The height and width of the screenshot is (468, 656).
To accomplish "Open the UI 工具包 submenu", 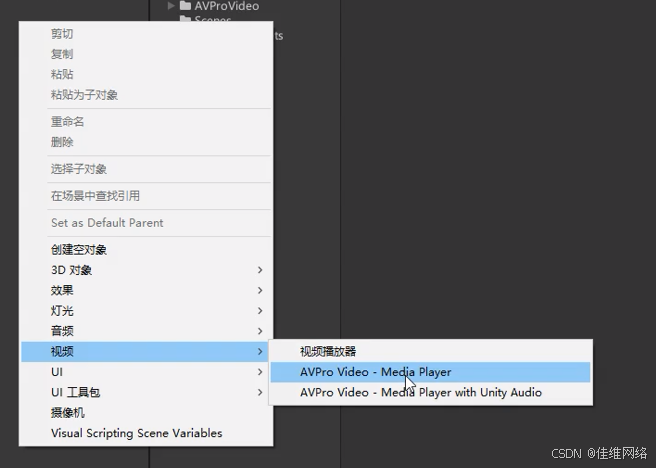I will [x=146, y=392].
